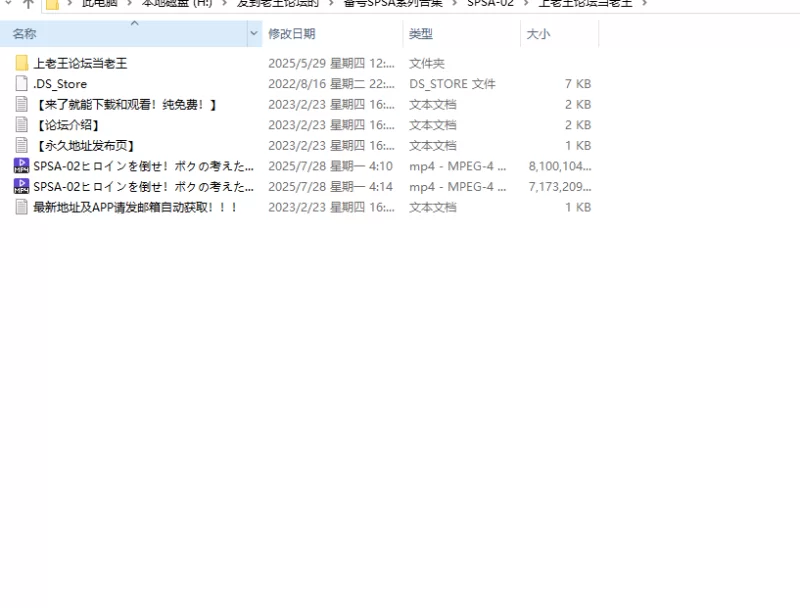Click the 2 KB size of 【来了就能下载和观看！纯免费！】
This screenshot has width=800, height=608.
[578, 105]
